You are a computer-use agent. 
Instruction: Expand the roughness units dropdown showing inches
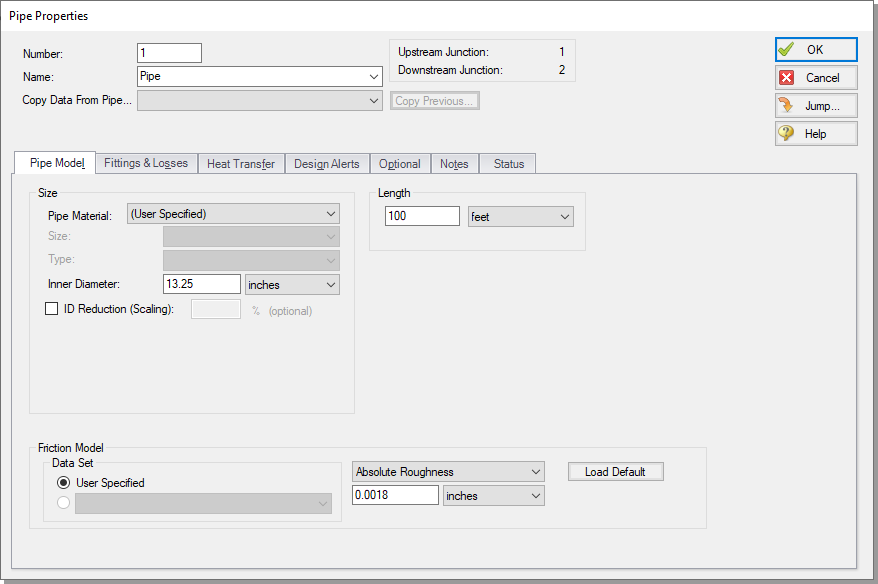click(493, 495)
